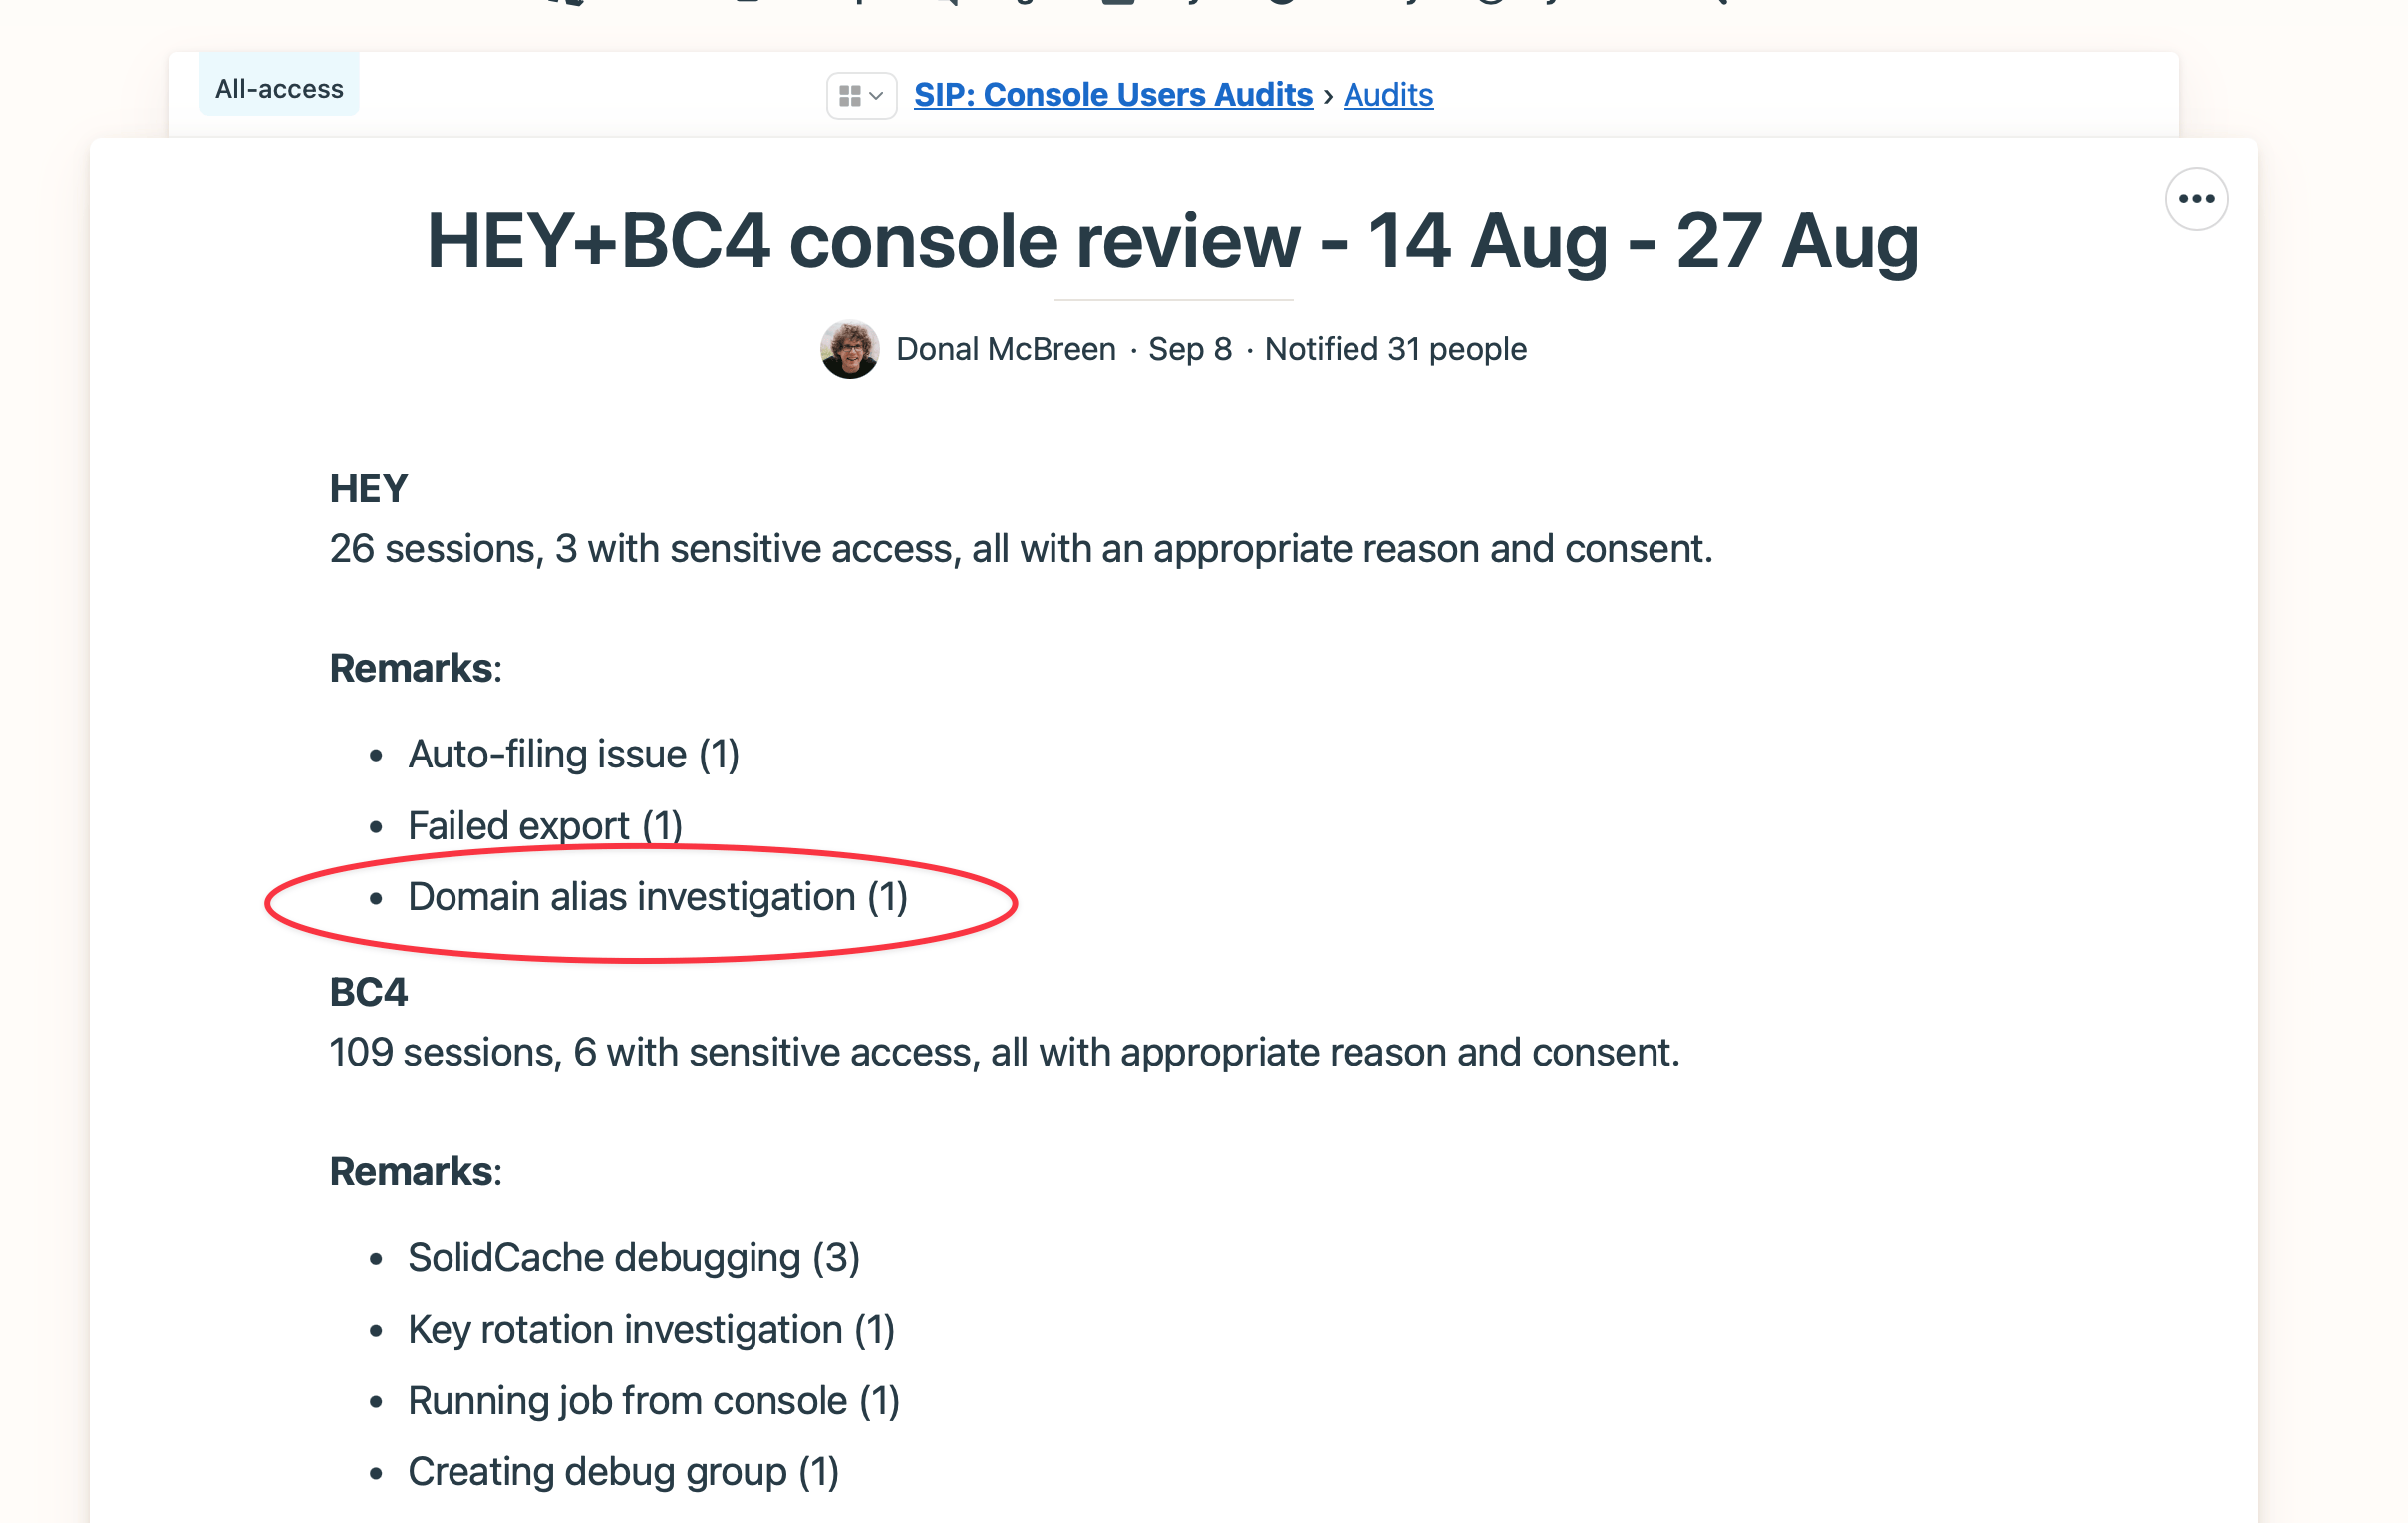
Task: Click the 109 sessions summary sentence
Action: pyautogui.click(x=1004, y=1052)
